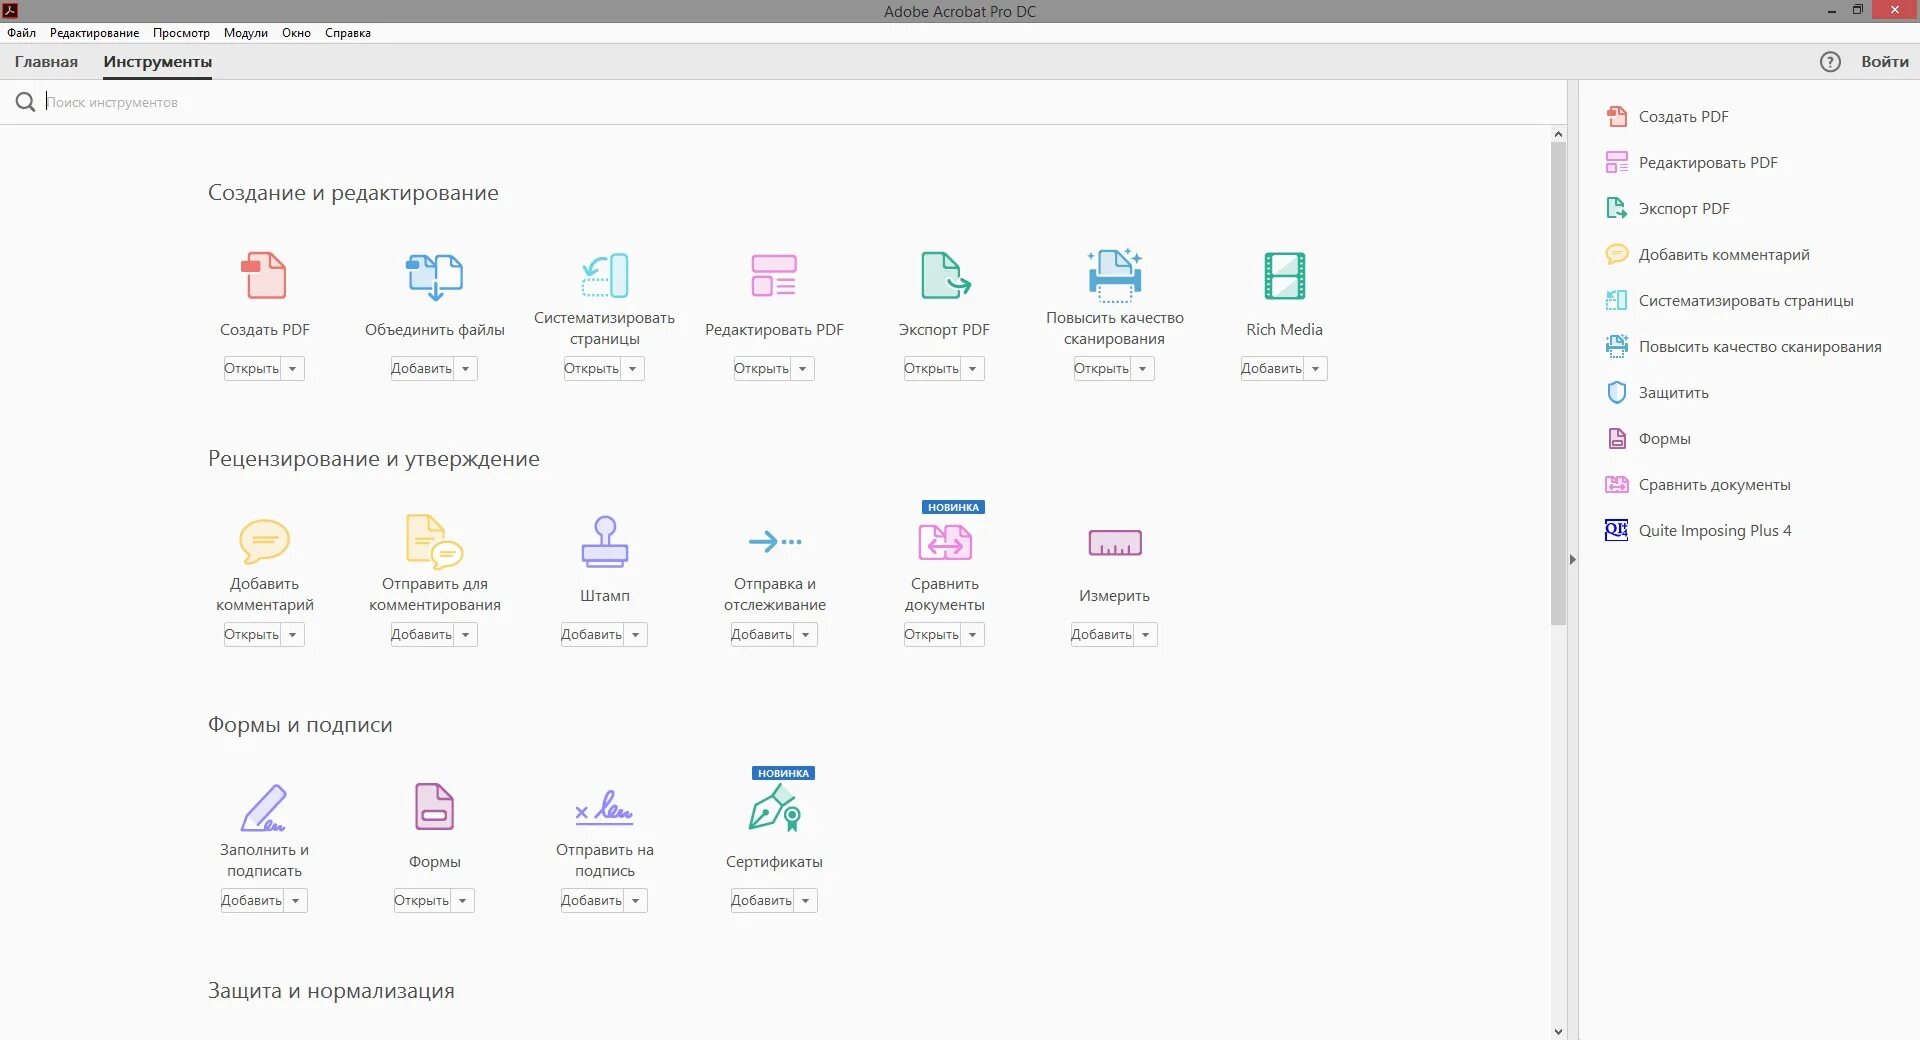Select the Send for Comments icon
The height and width of the screenshot is (1040, 1920).
pyautogui.click(x=434, y=541)
